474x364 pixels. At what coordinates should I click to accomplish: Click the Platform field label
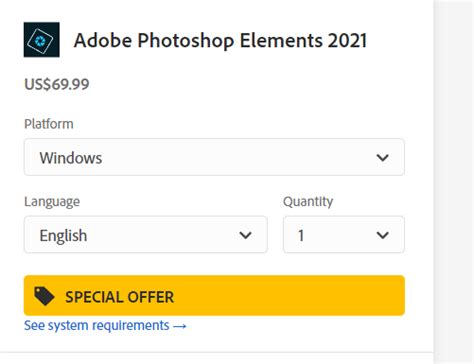click(x=49, y=124)
